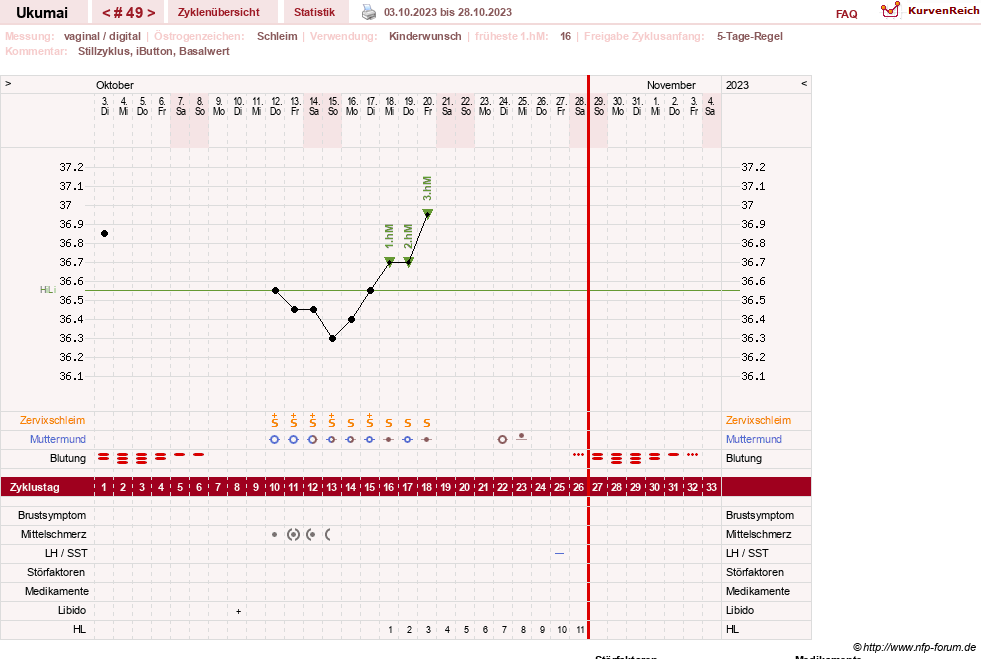The height and width of the screenshot is (659, 981).
Task: Click Mittelschmerz symbol on day 11
Action: [293, 534]
